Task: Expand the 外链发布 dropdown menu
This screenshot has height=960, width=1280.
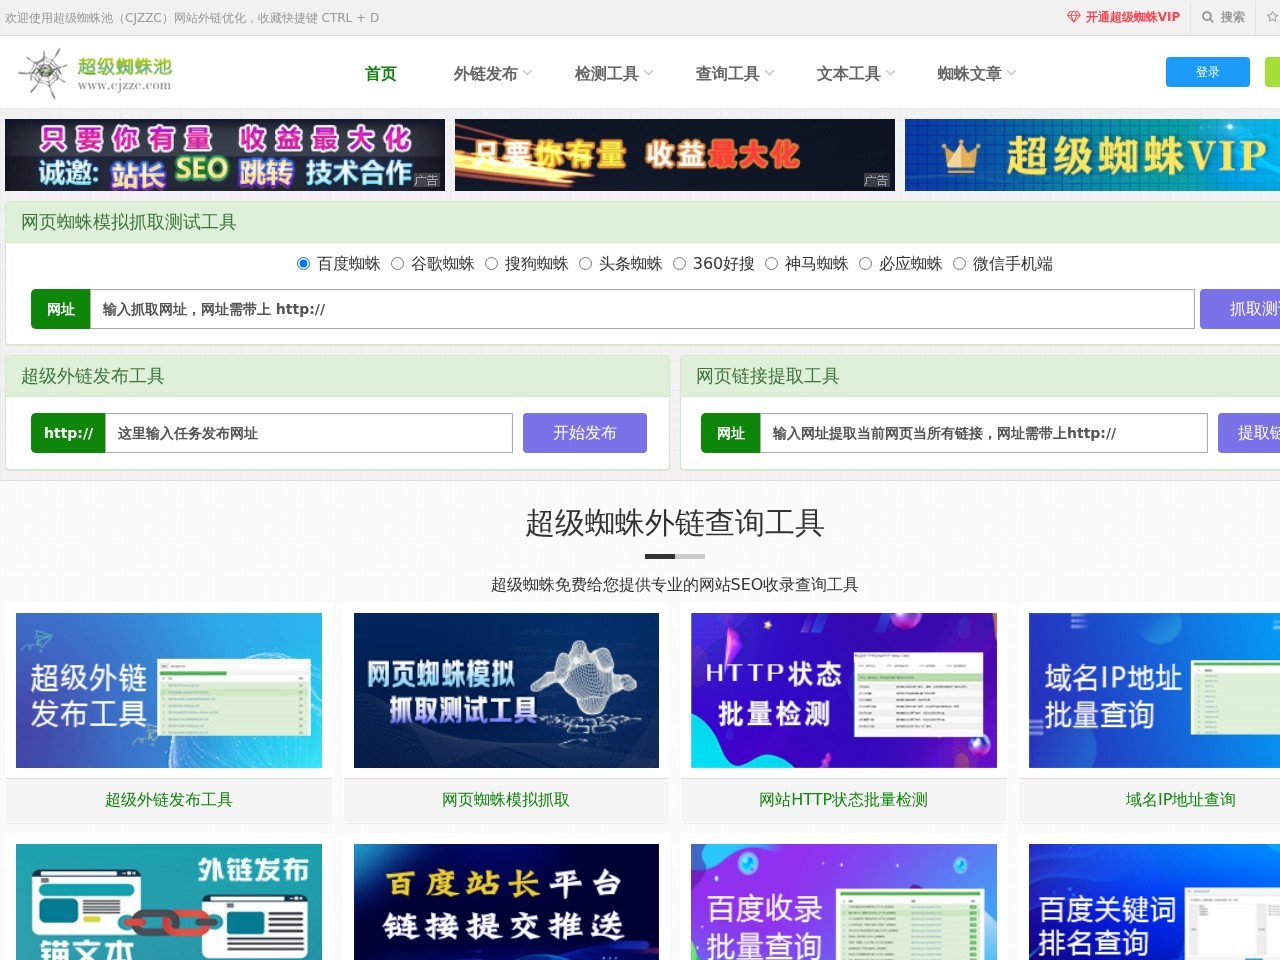Action: [489, 72]
